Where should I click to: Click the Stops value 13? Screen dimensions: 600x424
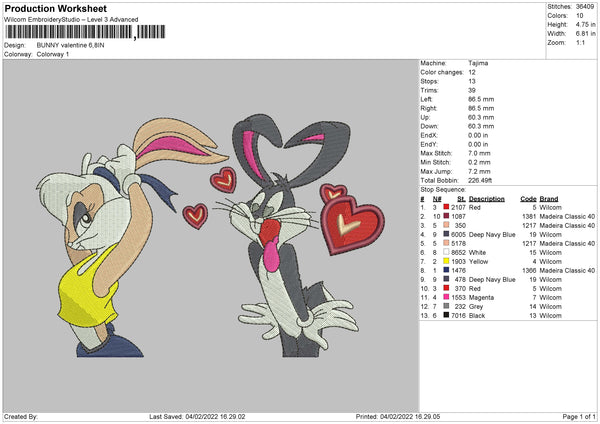pyautogui.click(x=472, y=81)
